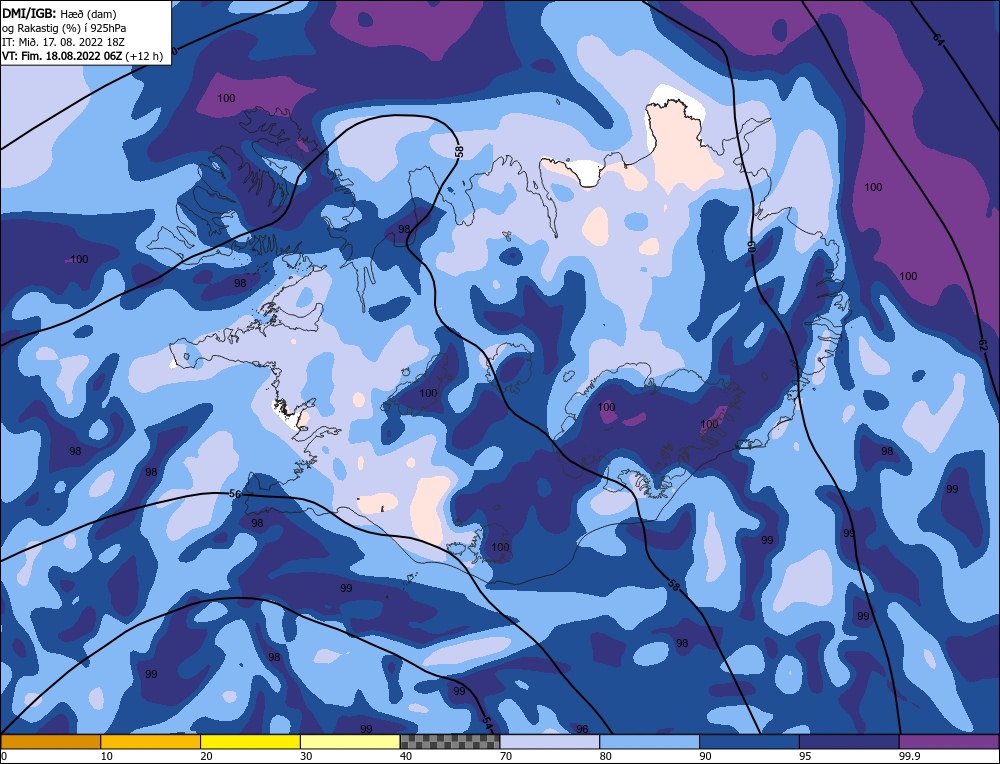This screenshot has width=1000, height=764.
Task: Click the '99.9' legend tick label
Action: pyautogui.click(x=908, y=756)
